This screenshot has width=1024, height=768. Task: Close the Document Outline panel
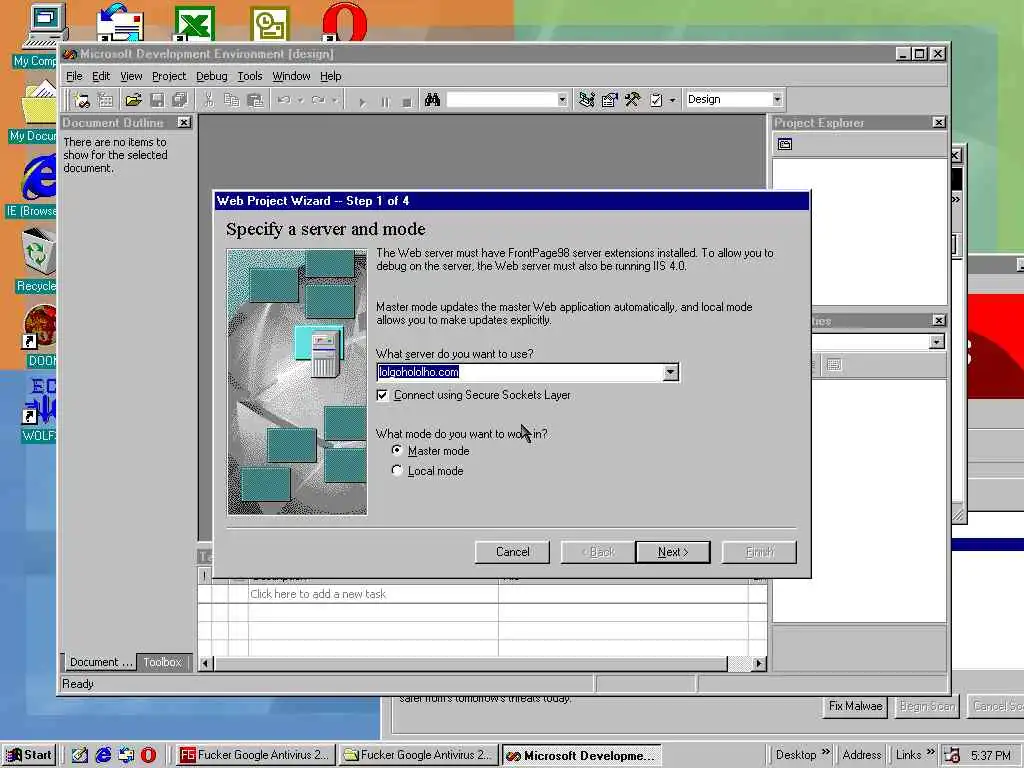pos(184,122)
